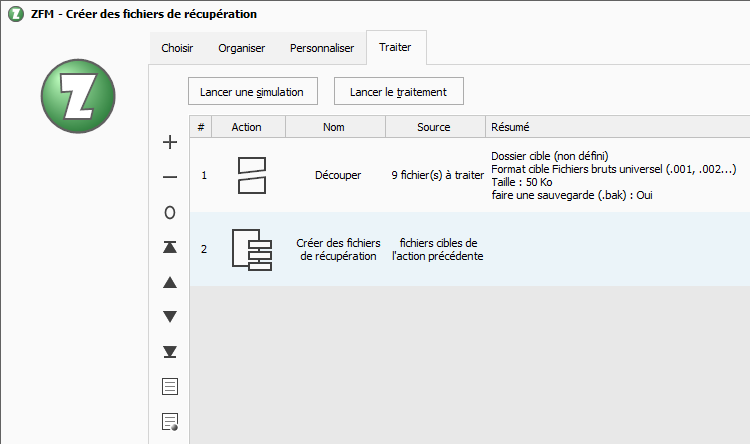Image resolution: width=750 pixels, height=444 pixels.
Task: Click the Source column header
Action: [x=435, y=127]
